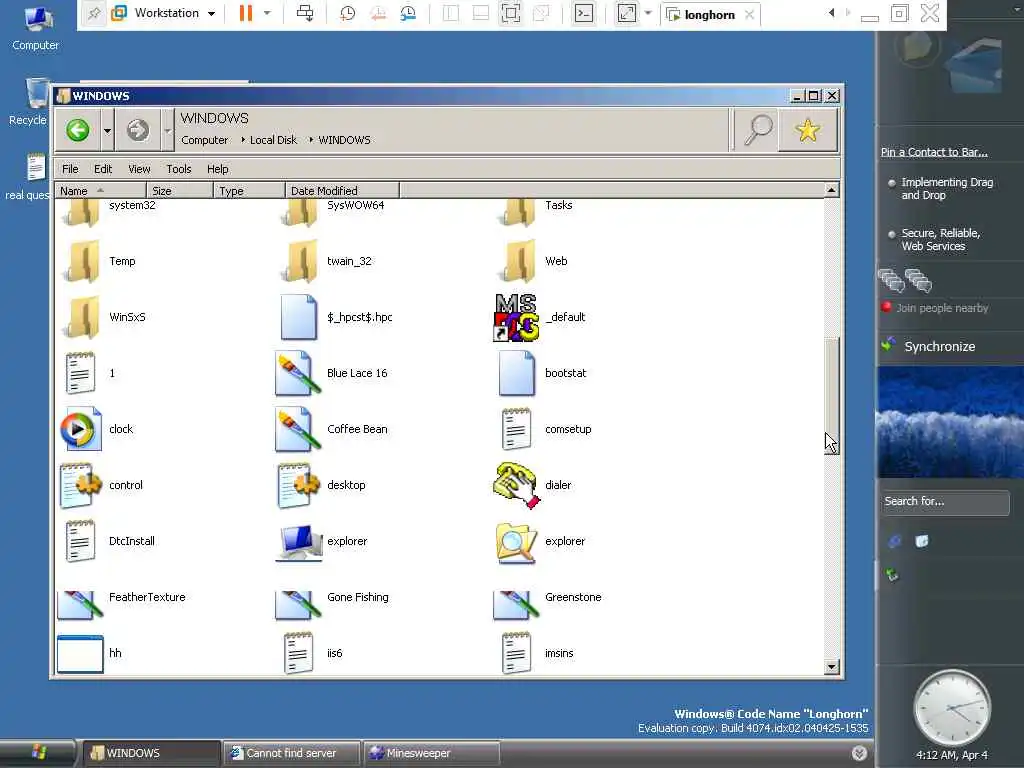Click the gray Forward arrow button

(x=137, y=130)
